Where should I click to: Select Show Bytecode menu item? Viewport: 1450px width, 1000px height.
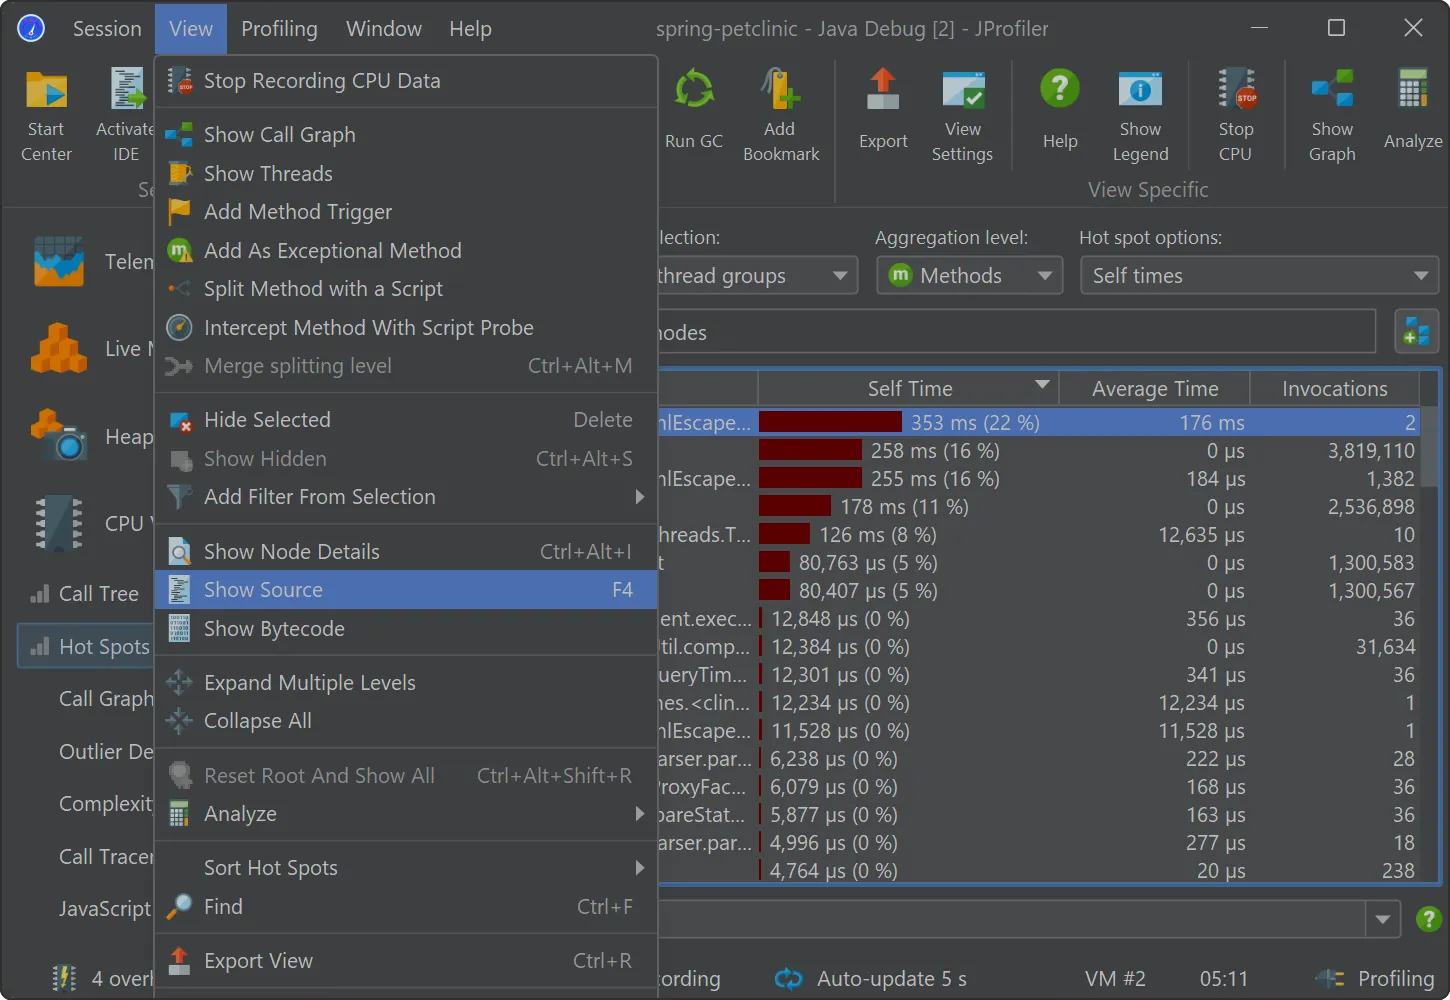[406, 629]
